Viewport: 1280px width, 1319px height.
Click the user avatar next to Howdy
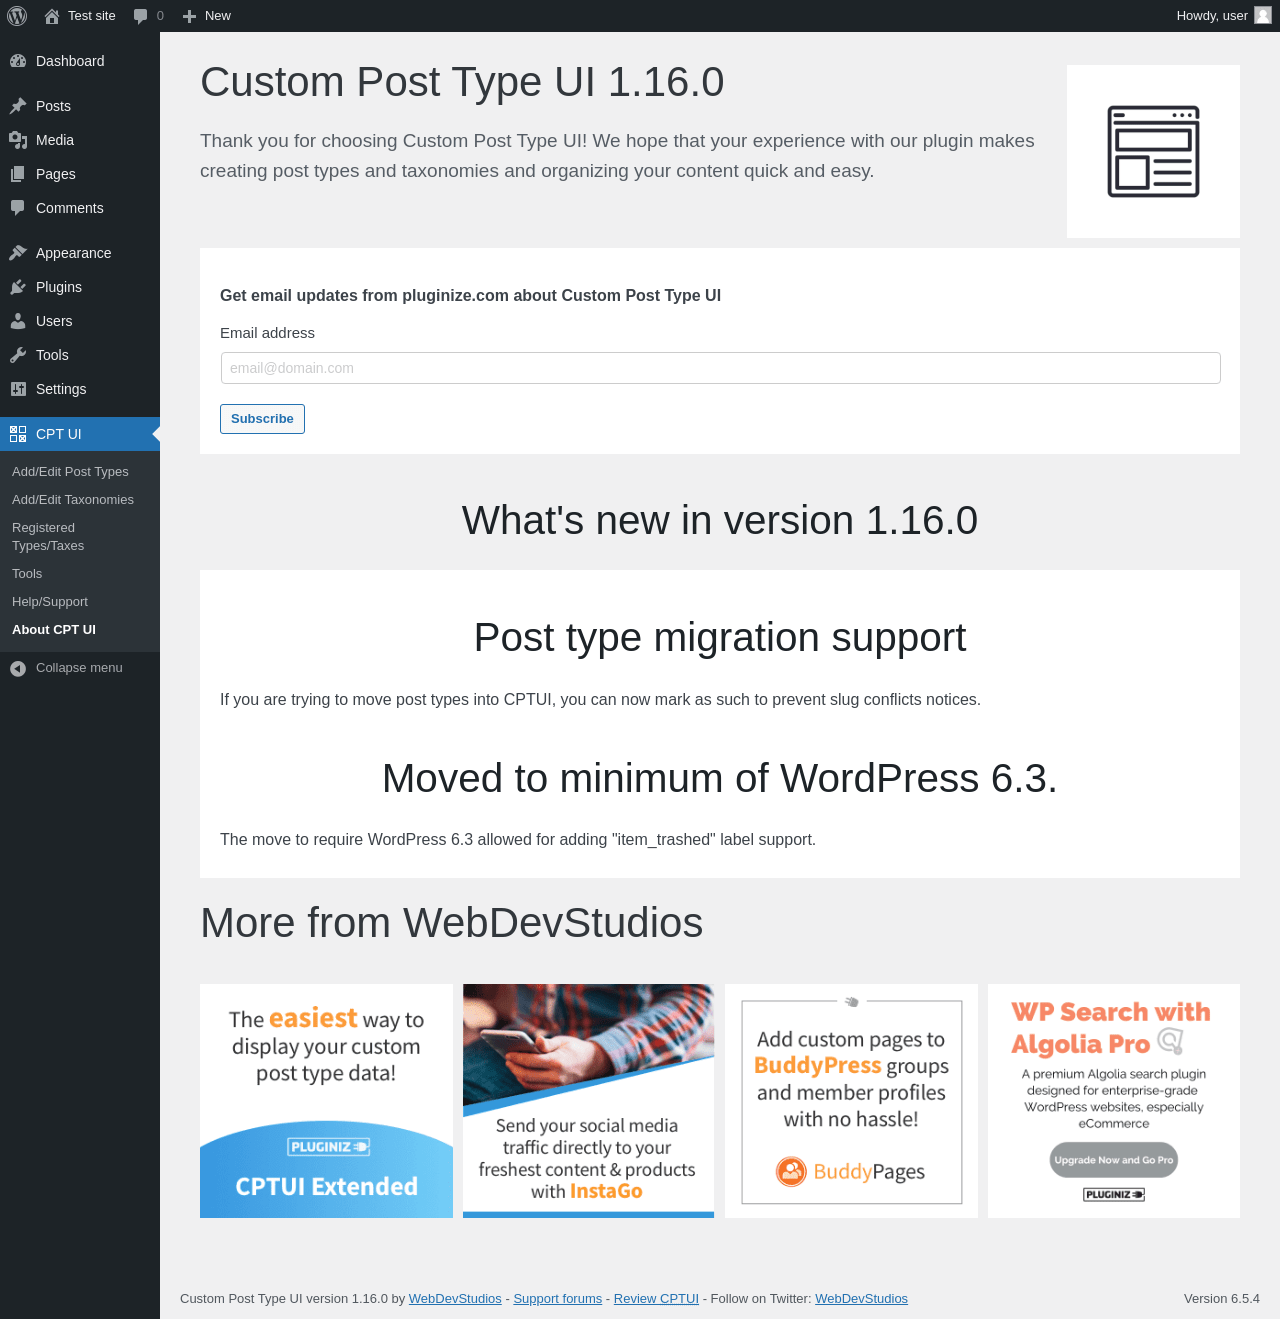[1263, 16]
